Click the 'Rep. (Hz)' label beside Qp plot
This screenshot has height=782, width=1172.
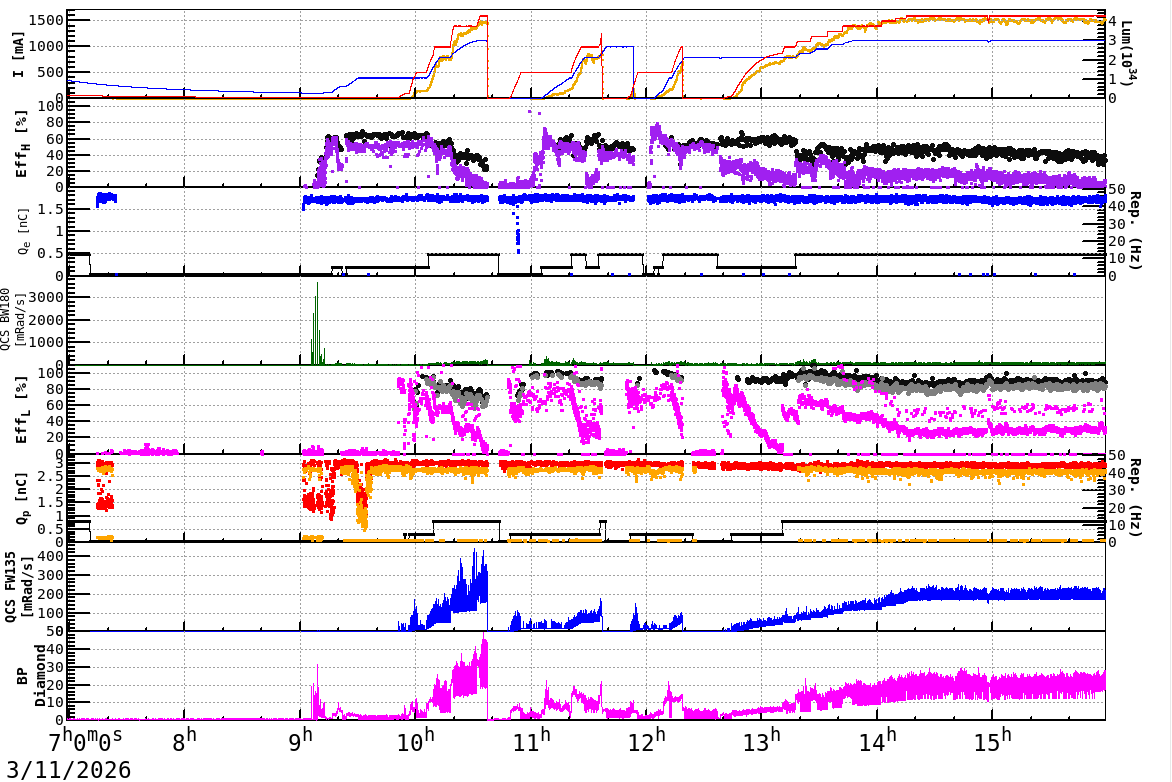pos(1135,497)
